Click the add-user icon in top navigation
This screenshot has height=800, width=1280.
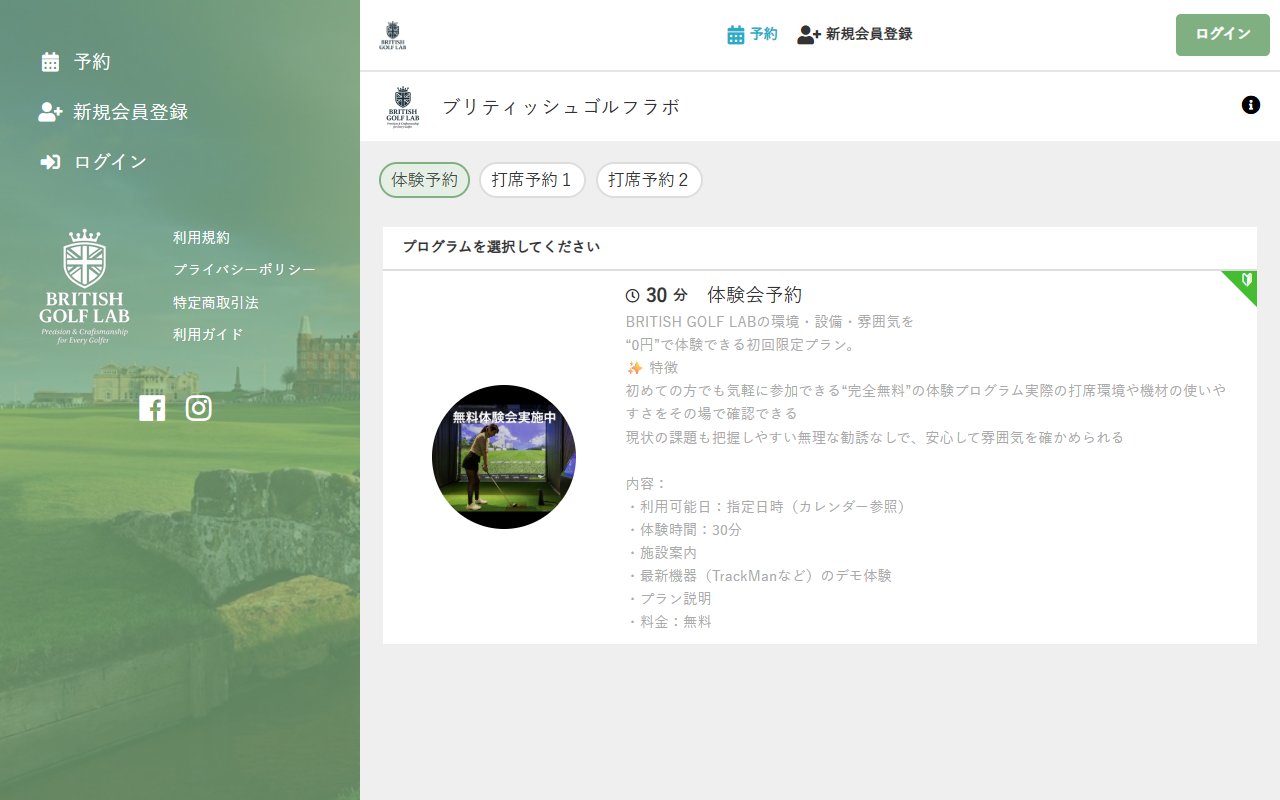coord(809,35)
